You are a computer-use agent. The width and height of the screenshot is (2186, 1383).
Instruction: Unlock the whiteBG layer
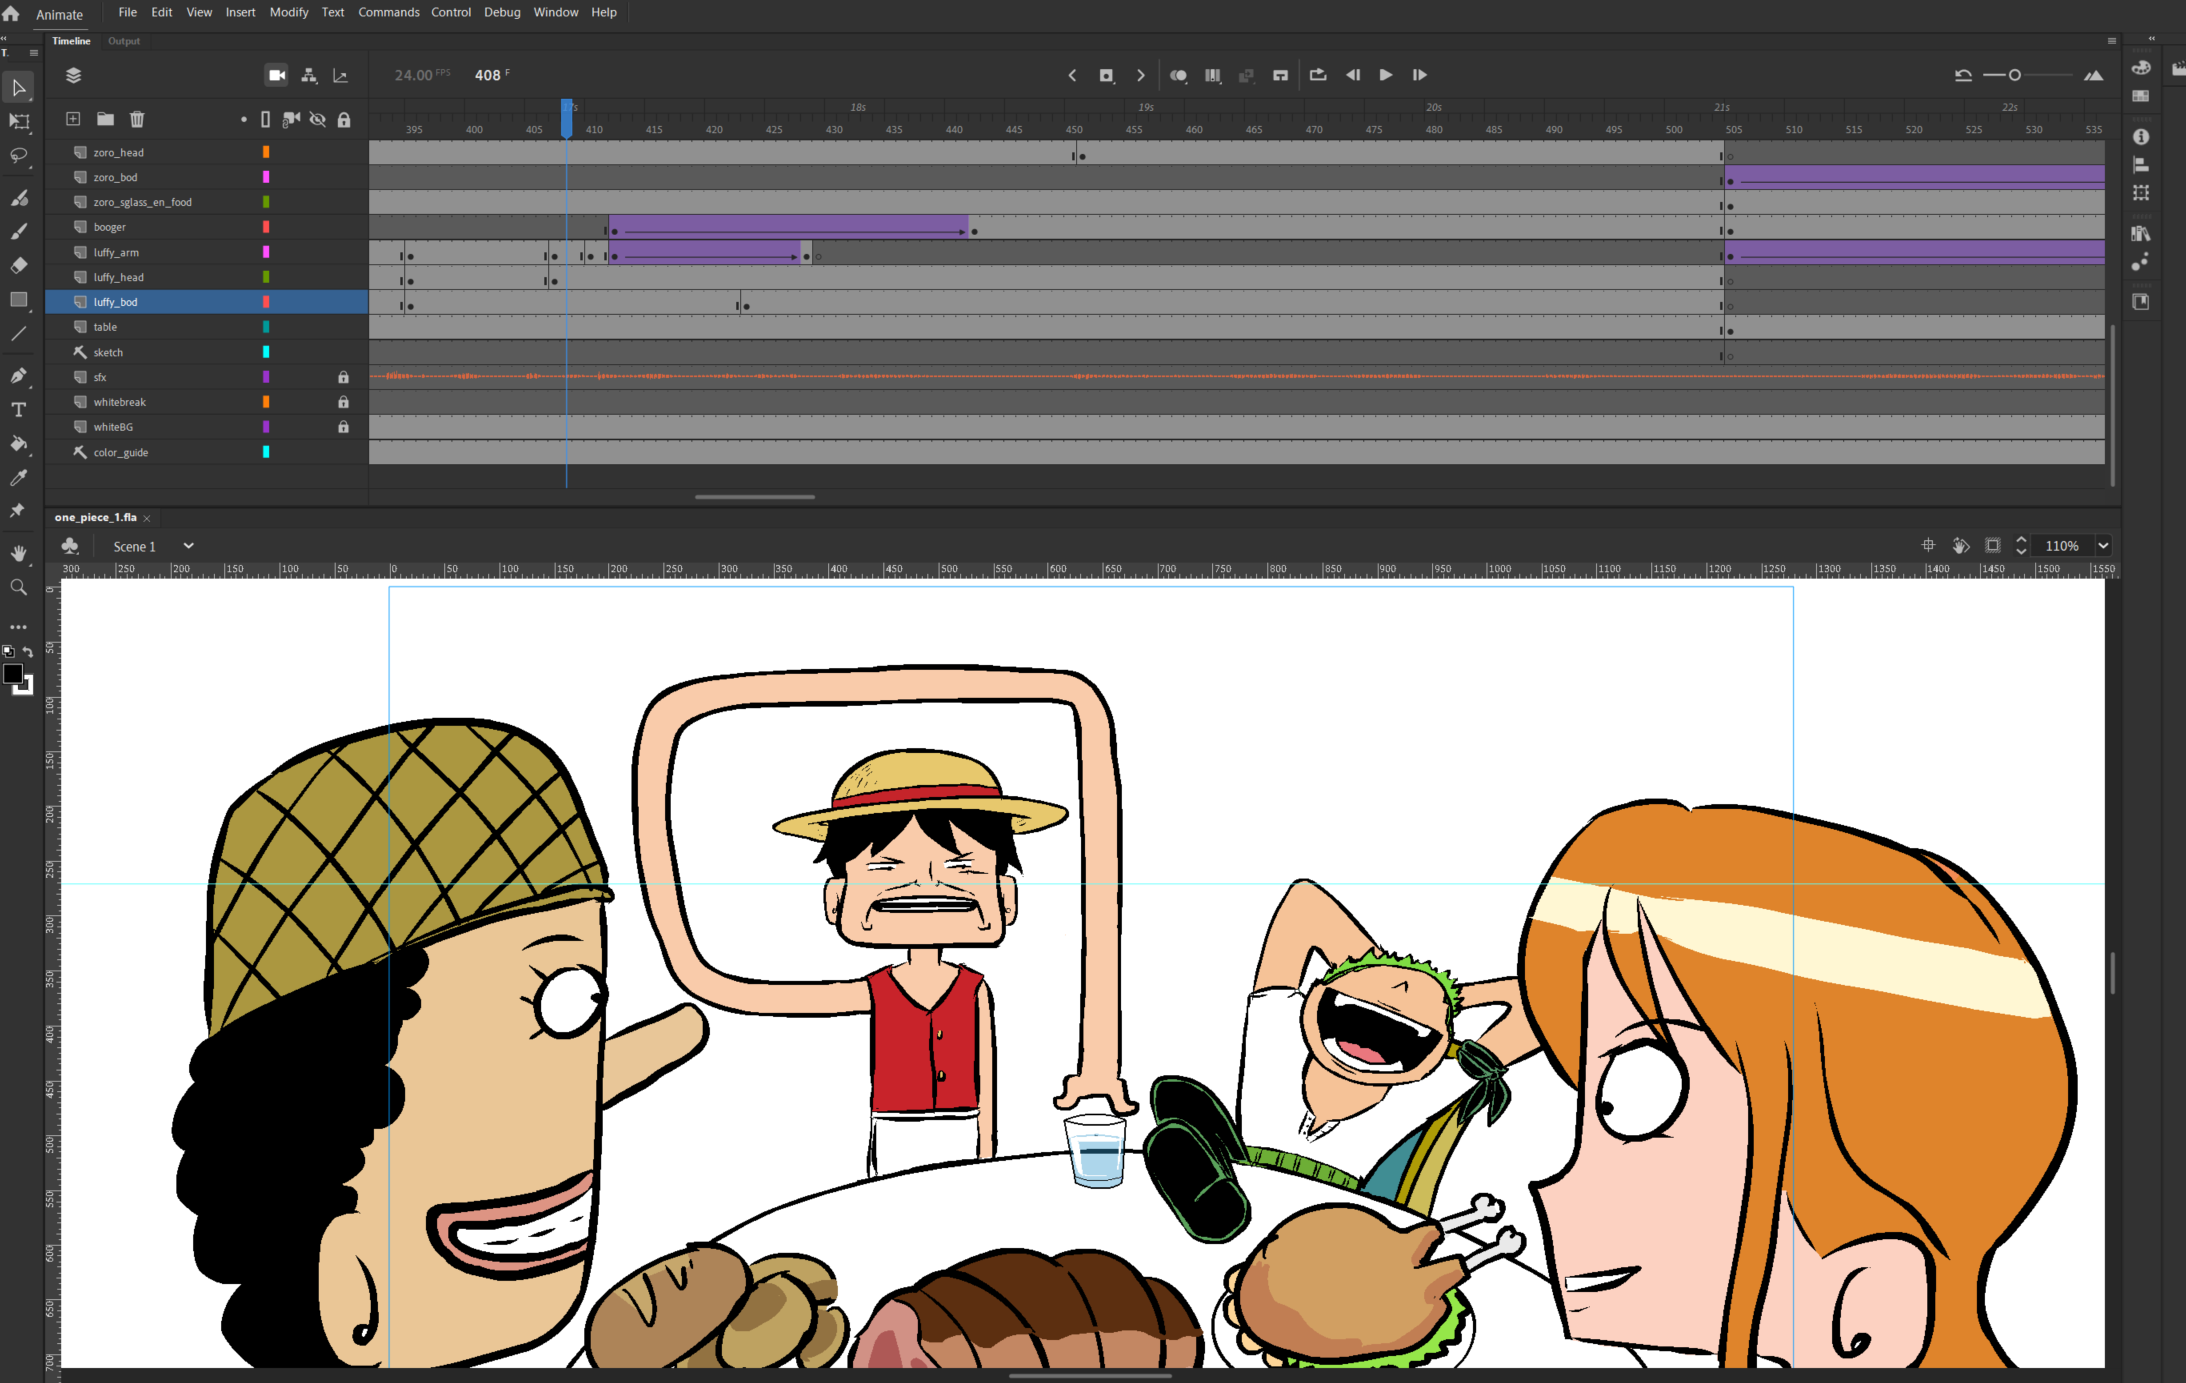(x=343, y=427)
